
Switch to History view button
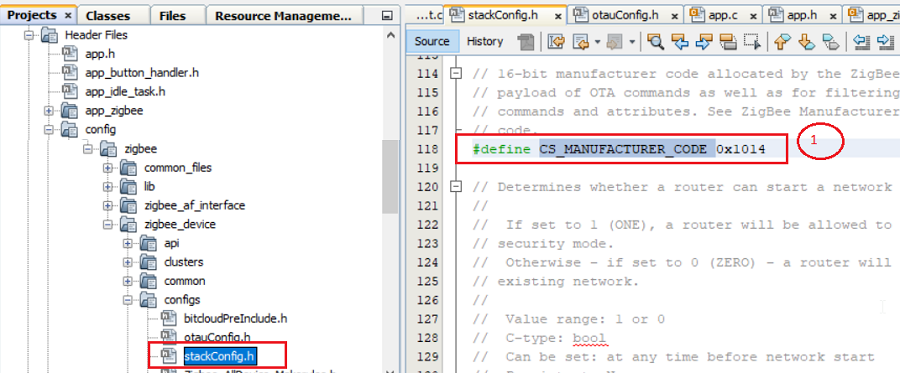pos(485,41)
